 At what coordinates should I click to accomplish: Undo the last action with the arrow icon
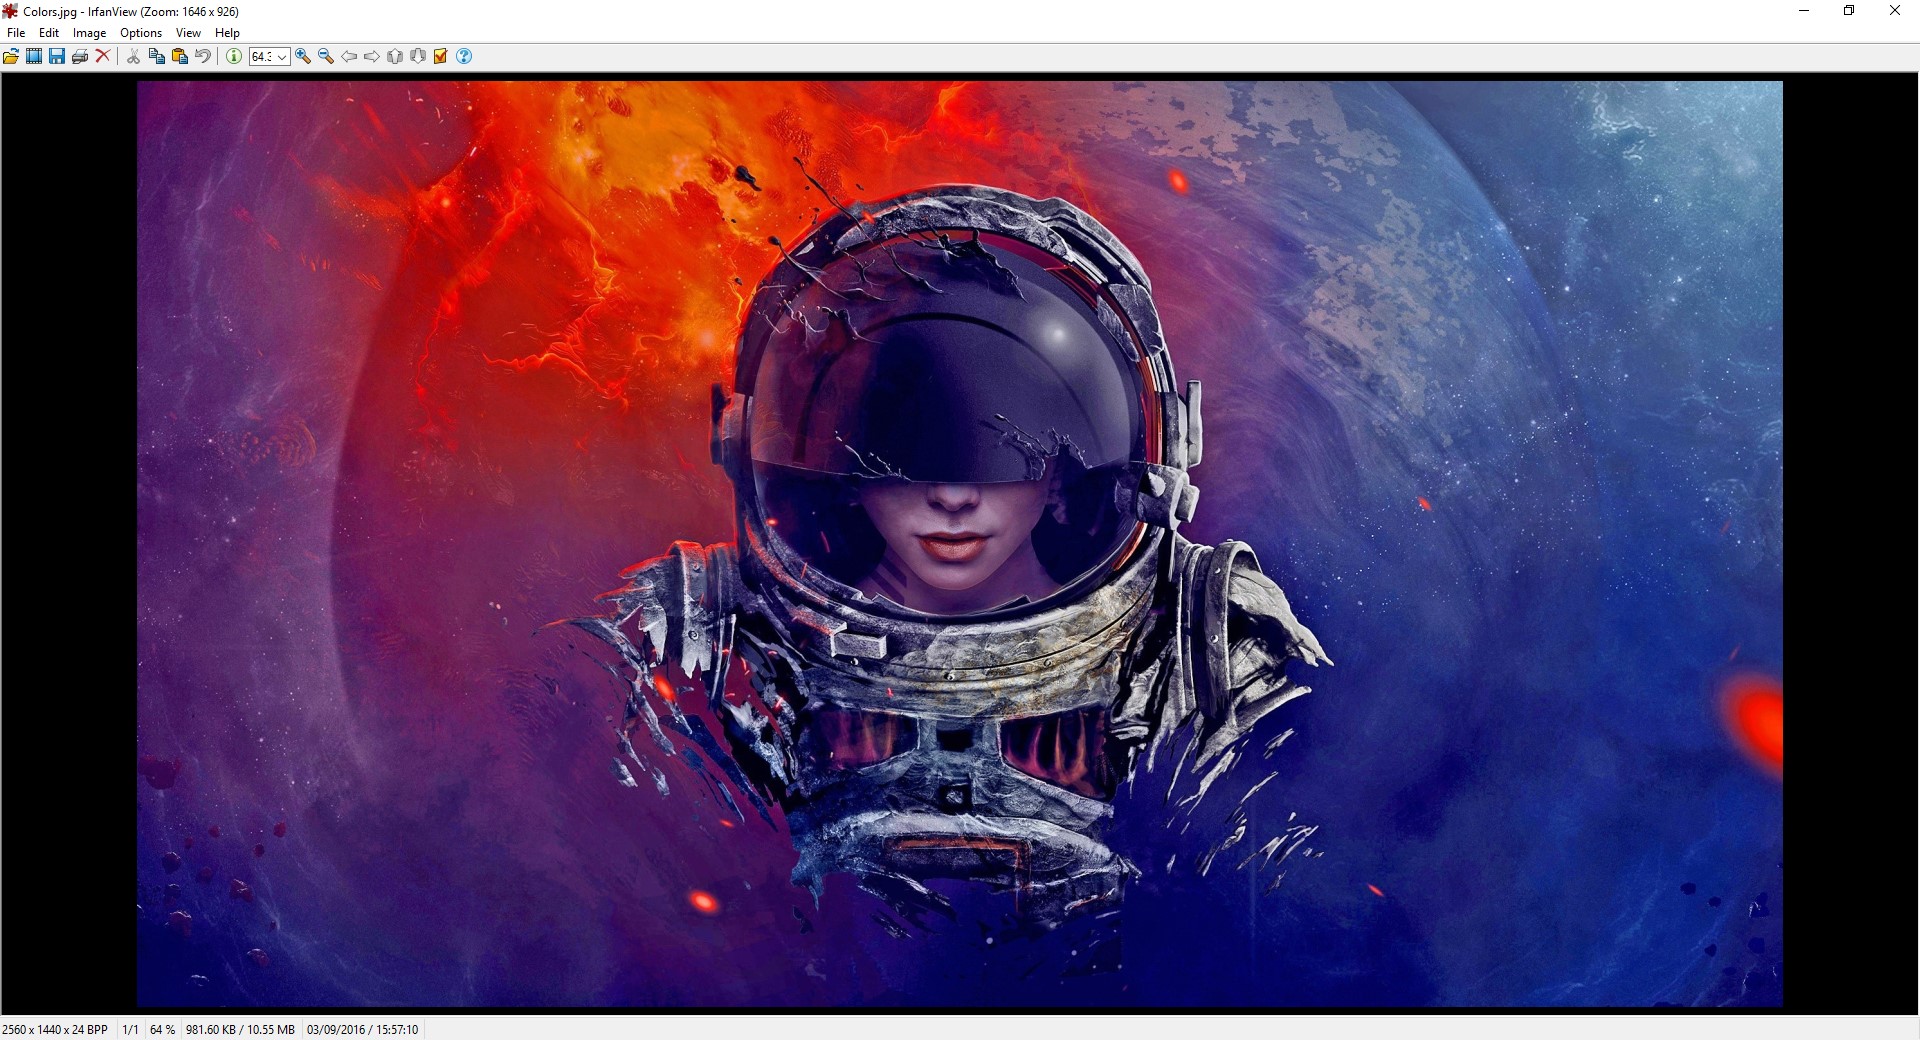tap(203, 57)
